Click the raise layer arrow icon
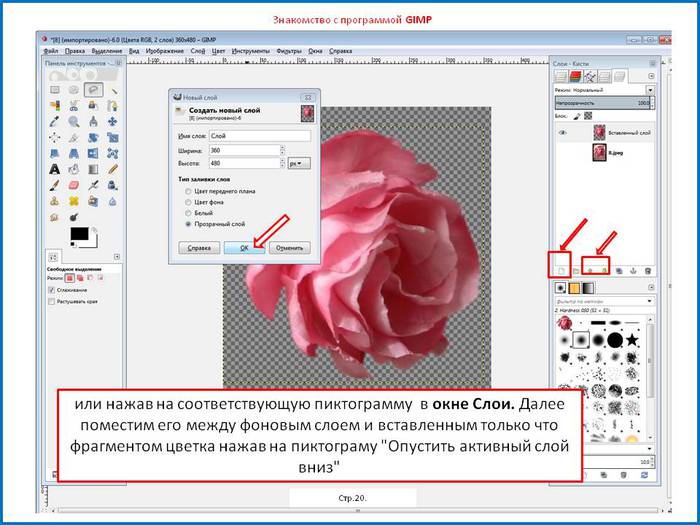 click(590, 271)
